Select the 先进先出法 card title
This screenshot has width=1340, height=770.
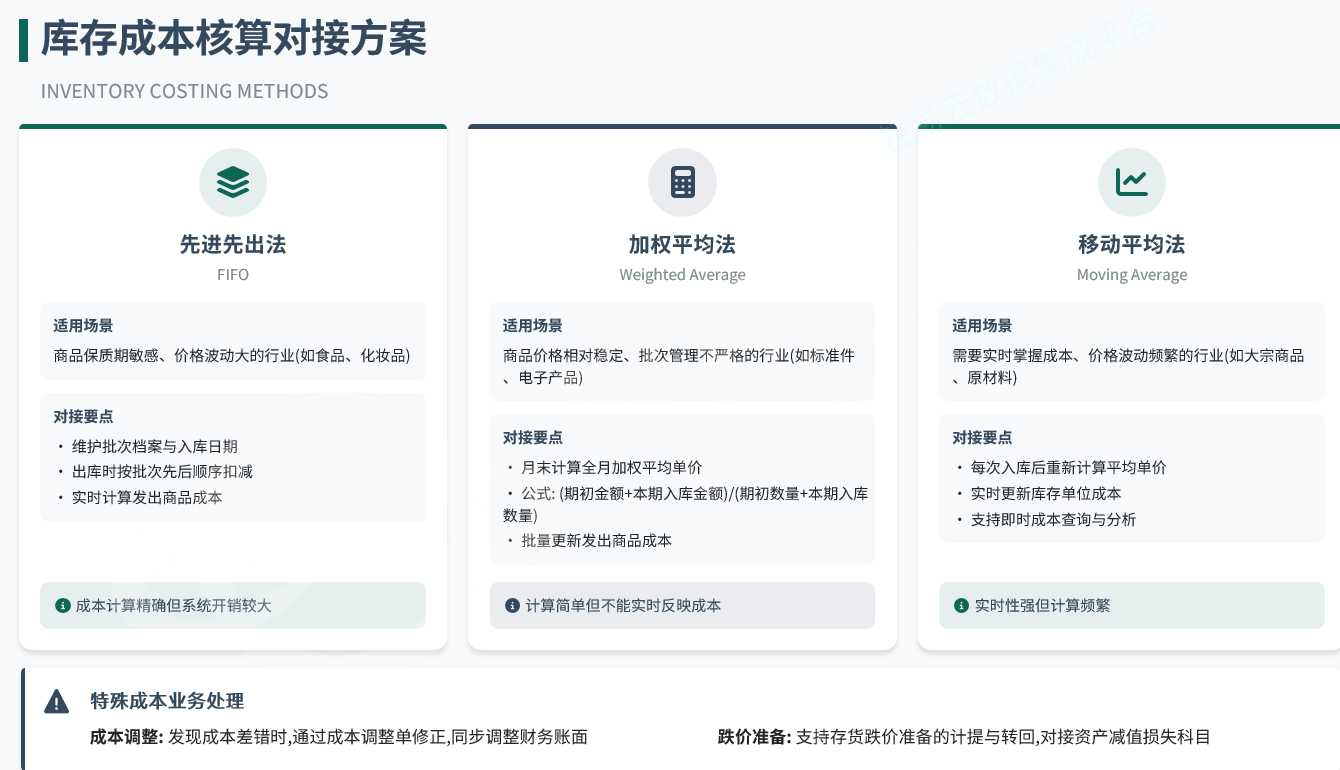click(233, 244)
